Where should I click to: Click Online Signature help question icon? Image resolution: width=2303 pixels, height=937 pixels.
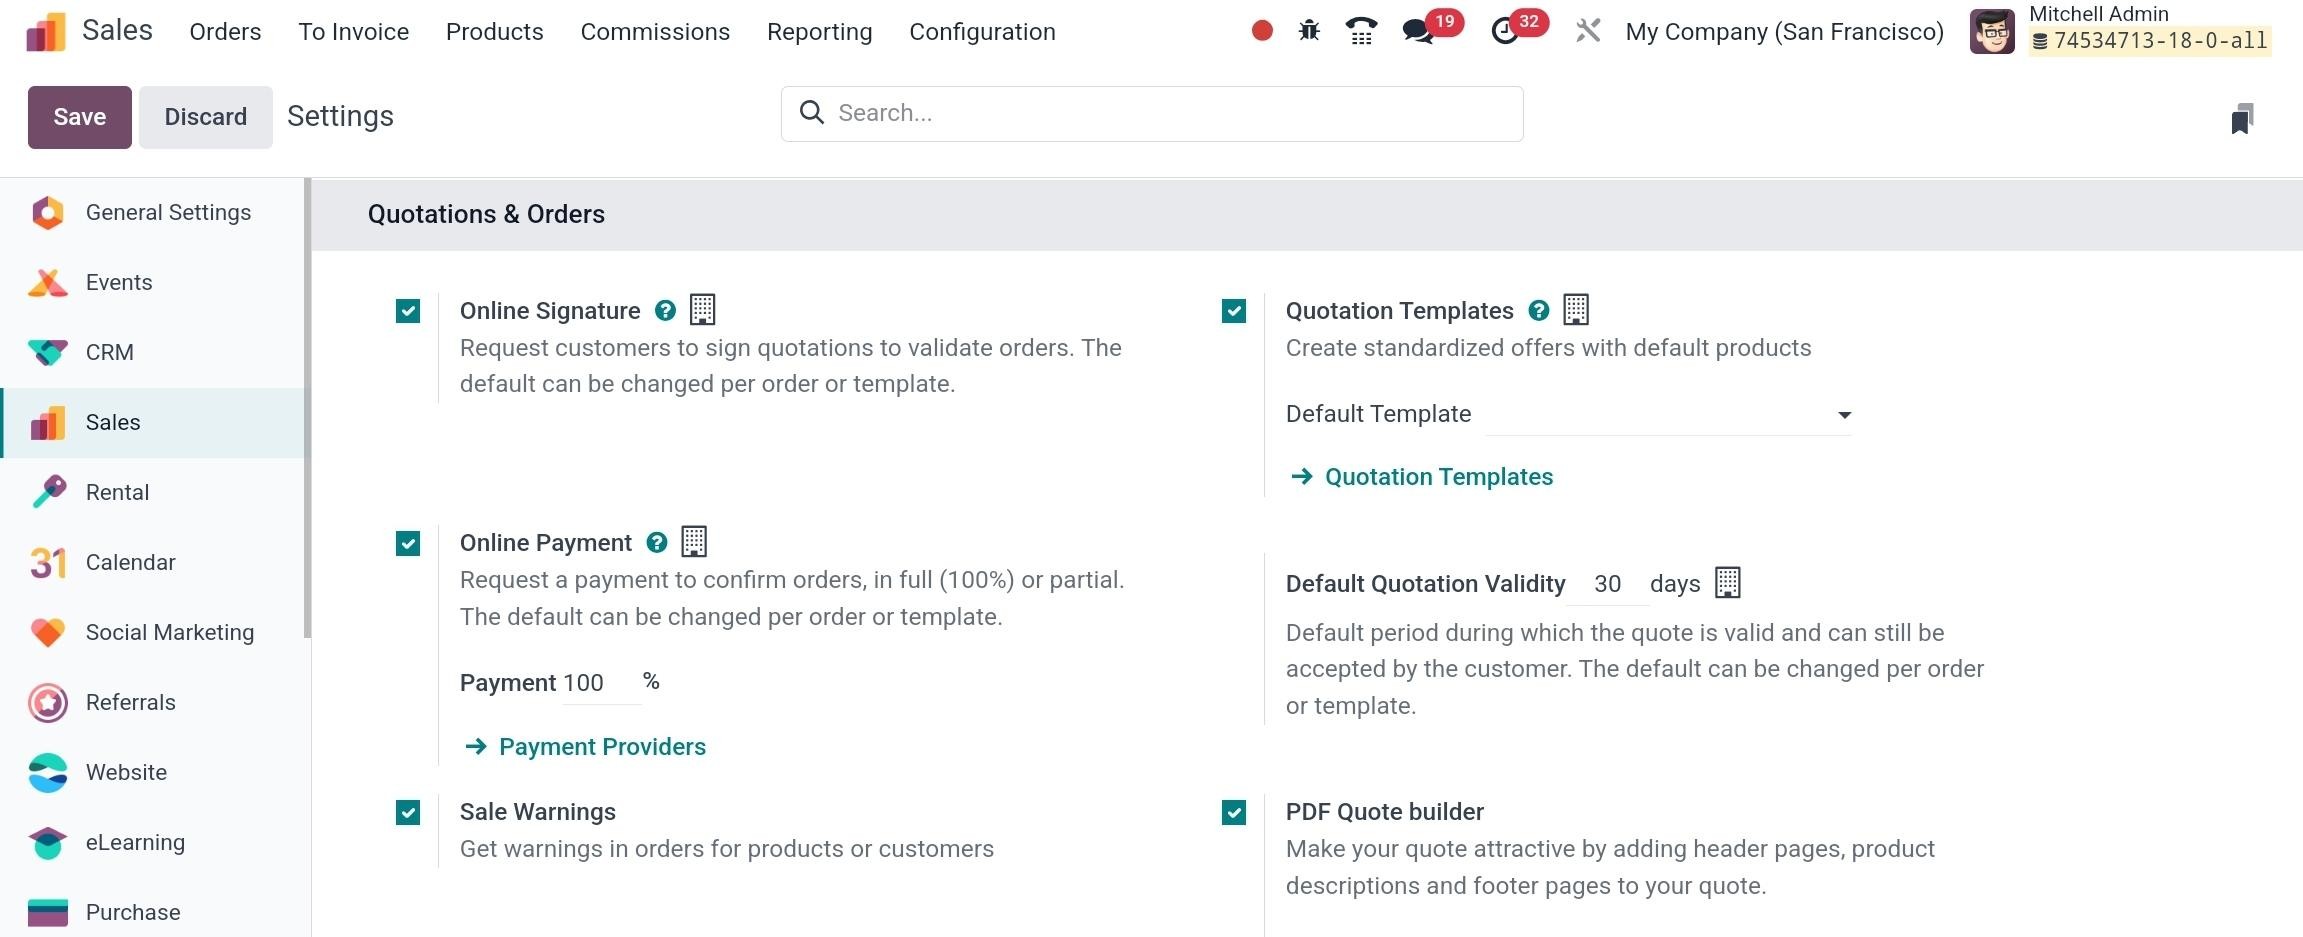665,311
